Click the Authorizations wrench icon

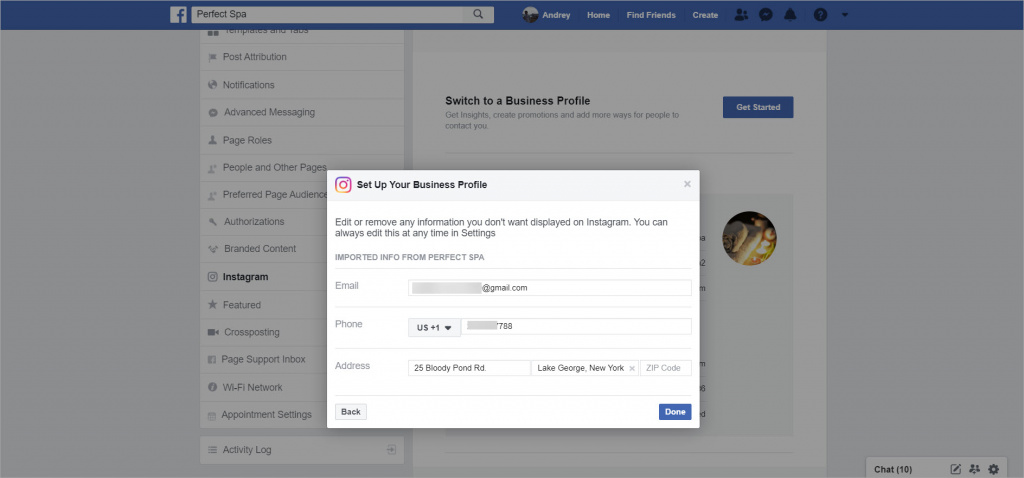212,222
